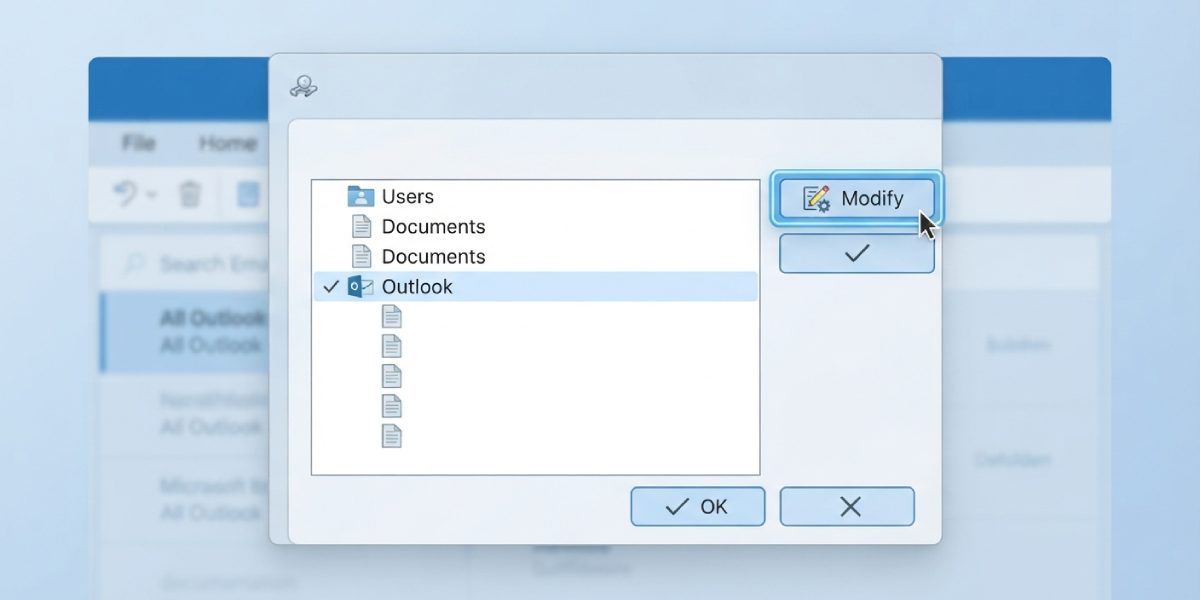Click the Users folder icon
1200x600 pixels.
[360, 196]
